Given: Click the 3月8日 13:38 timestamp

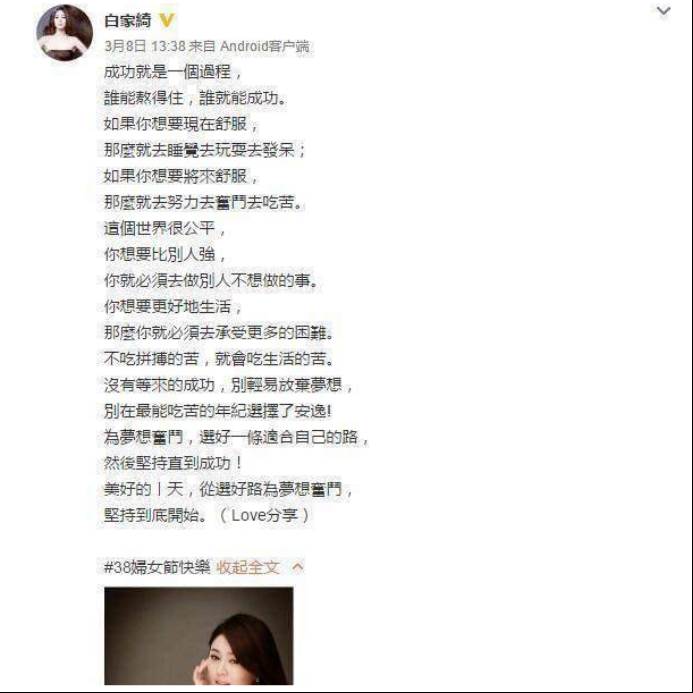Looking at the screenshot, I should point(145,46).
